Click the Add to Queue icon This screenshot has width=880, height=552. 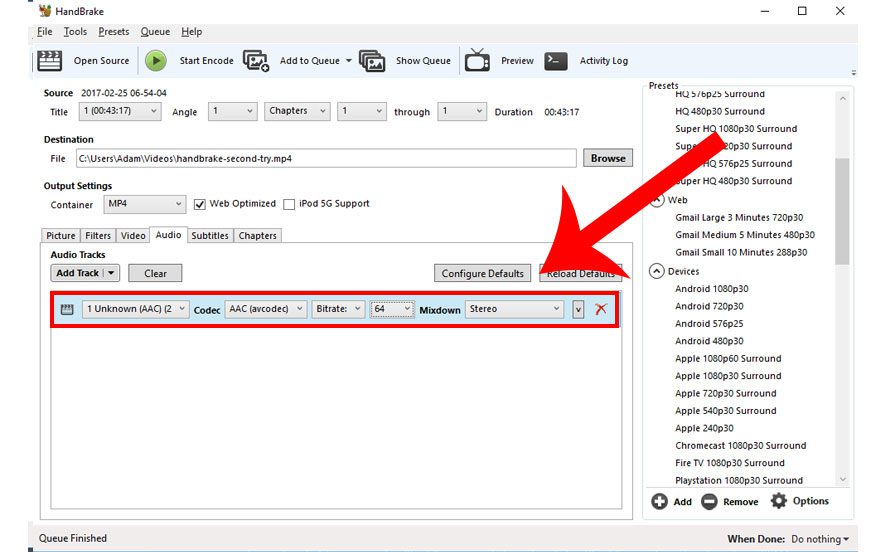(x=256, y=61)
